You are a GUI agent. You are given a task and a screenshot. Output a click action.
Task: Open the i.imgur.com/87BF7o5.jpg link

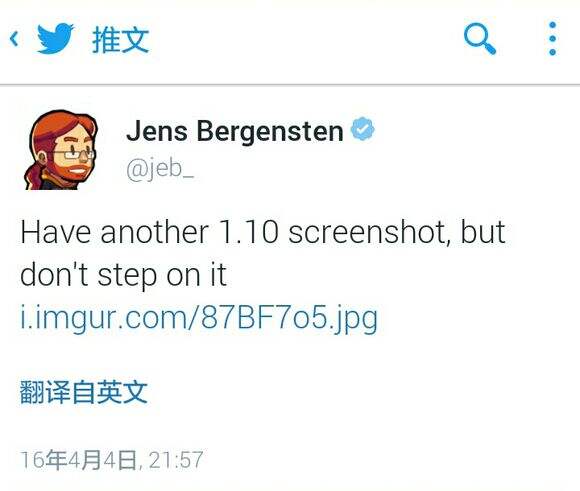199,318
